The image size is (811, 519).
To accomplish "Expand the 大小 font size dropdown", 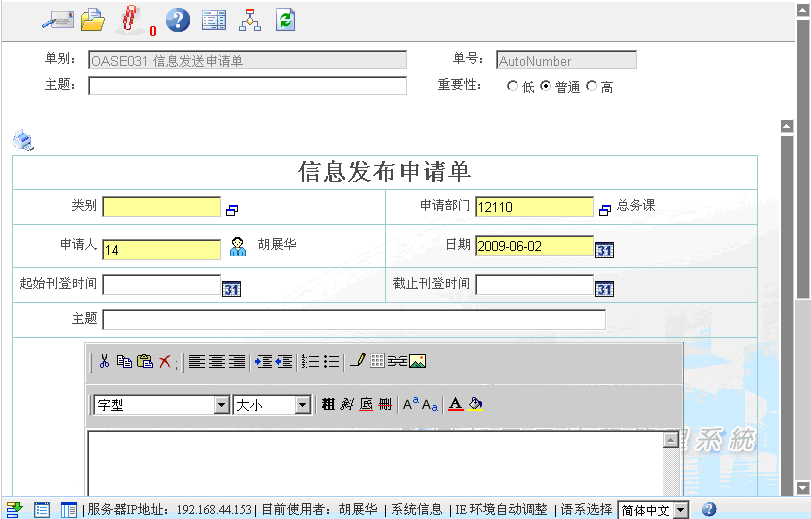I will tap(302, 405).
